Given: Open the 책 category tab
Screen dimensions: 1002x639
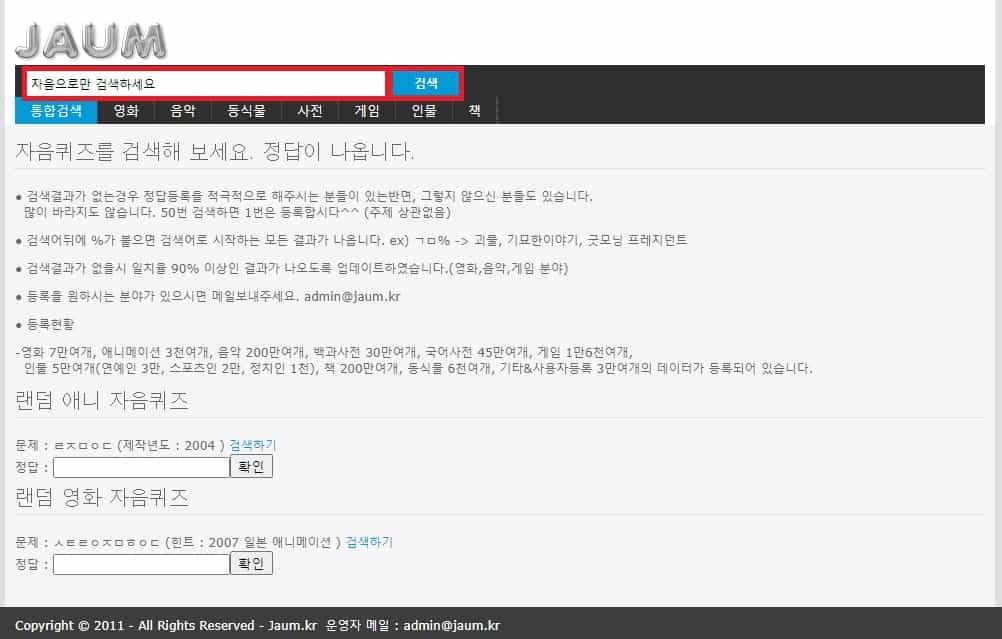Looking at the screenshot, I should pyautogui.click(x=473, y=111).
